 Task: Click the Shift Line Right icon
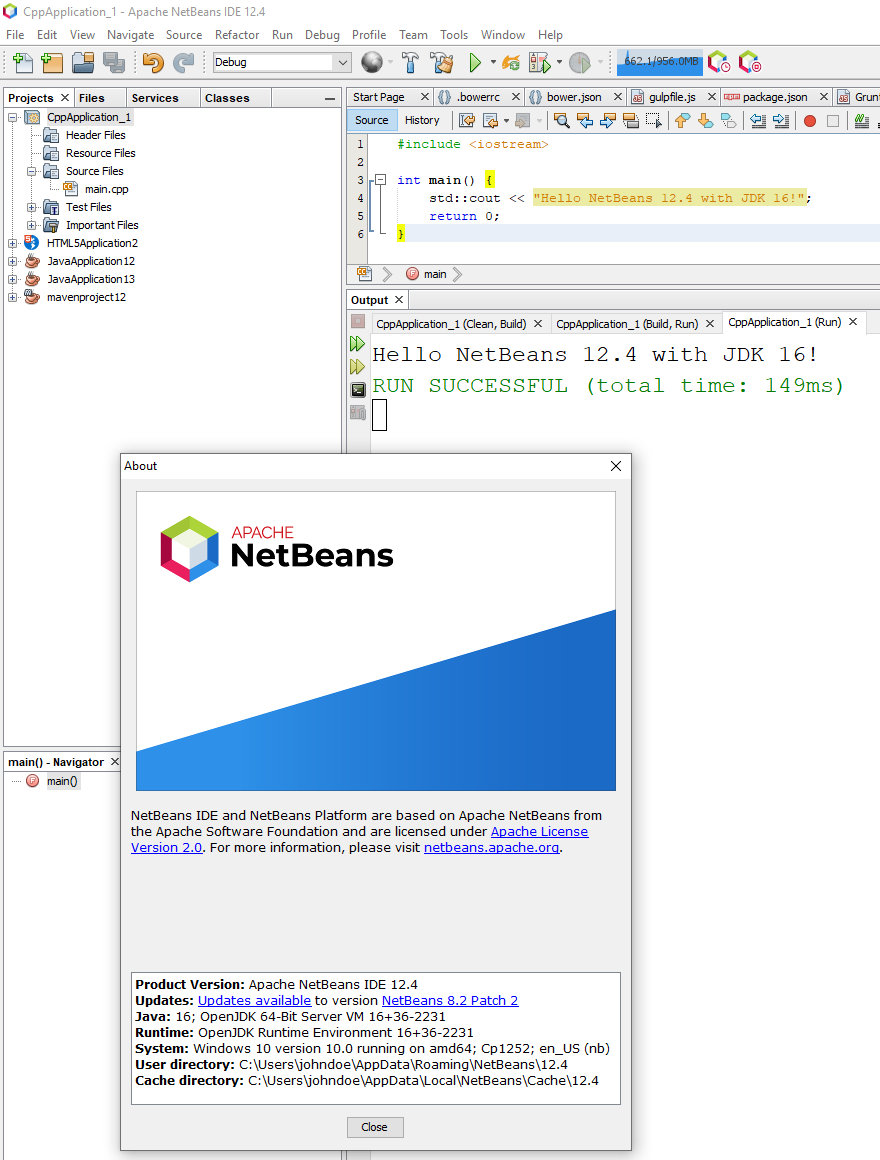781,121
